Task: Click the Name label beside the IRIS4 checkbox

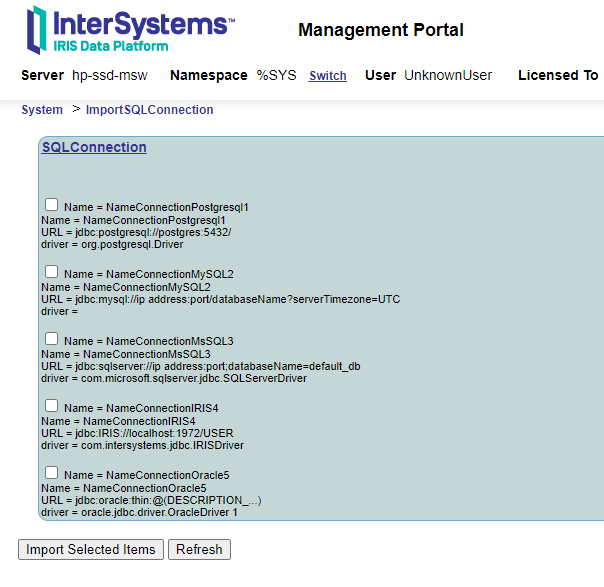Action: (x=141, y=408)
